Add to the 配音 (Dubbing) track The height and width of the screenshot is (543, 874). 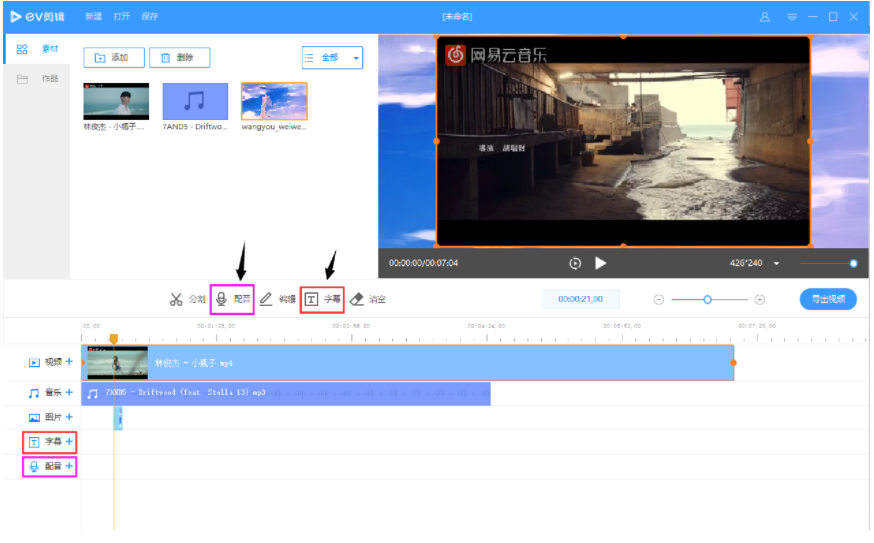click(x=69, y=466)
